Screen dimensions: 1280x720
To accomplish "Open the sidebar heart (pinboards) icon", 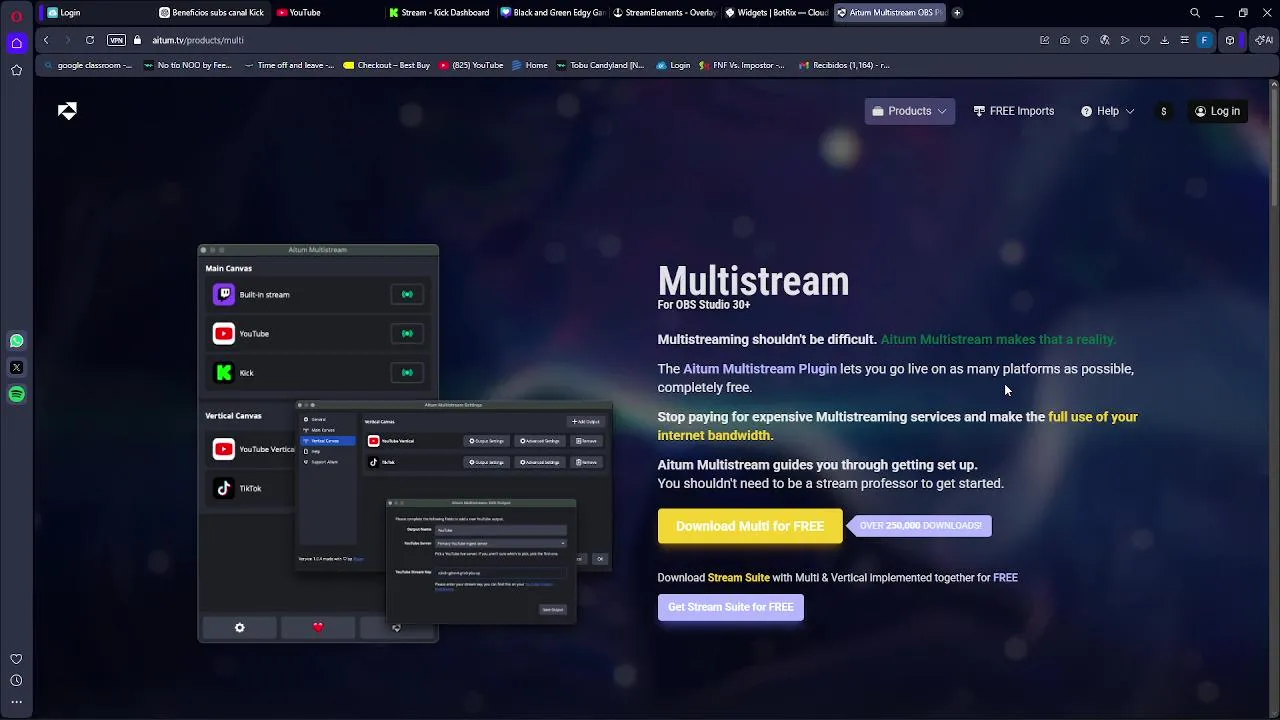I will click(x=16, y=659).
